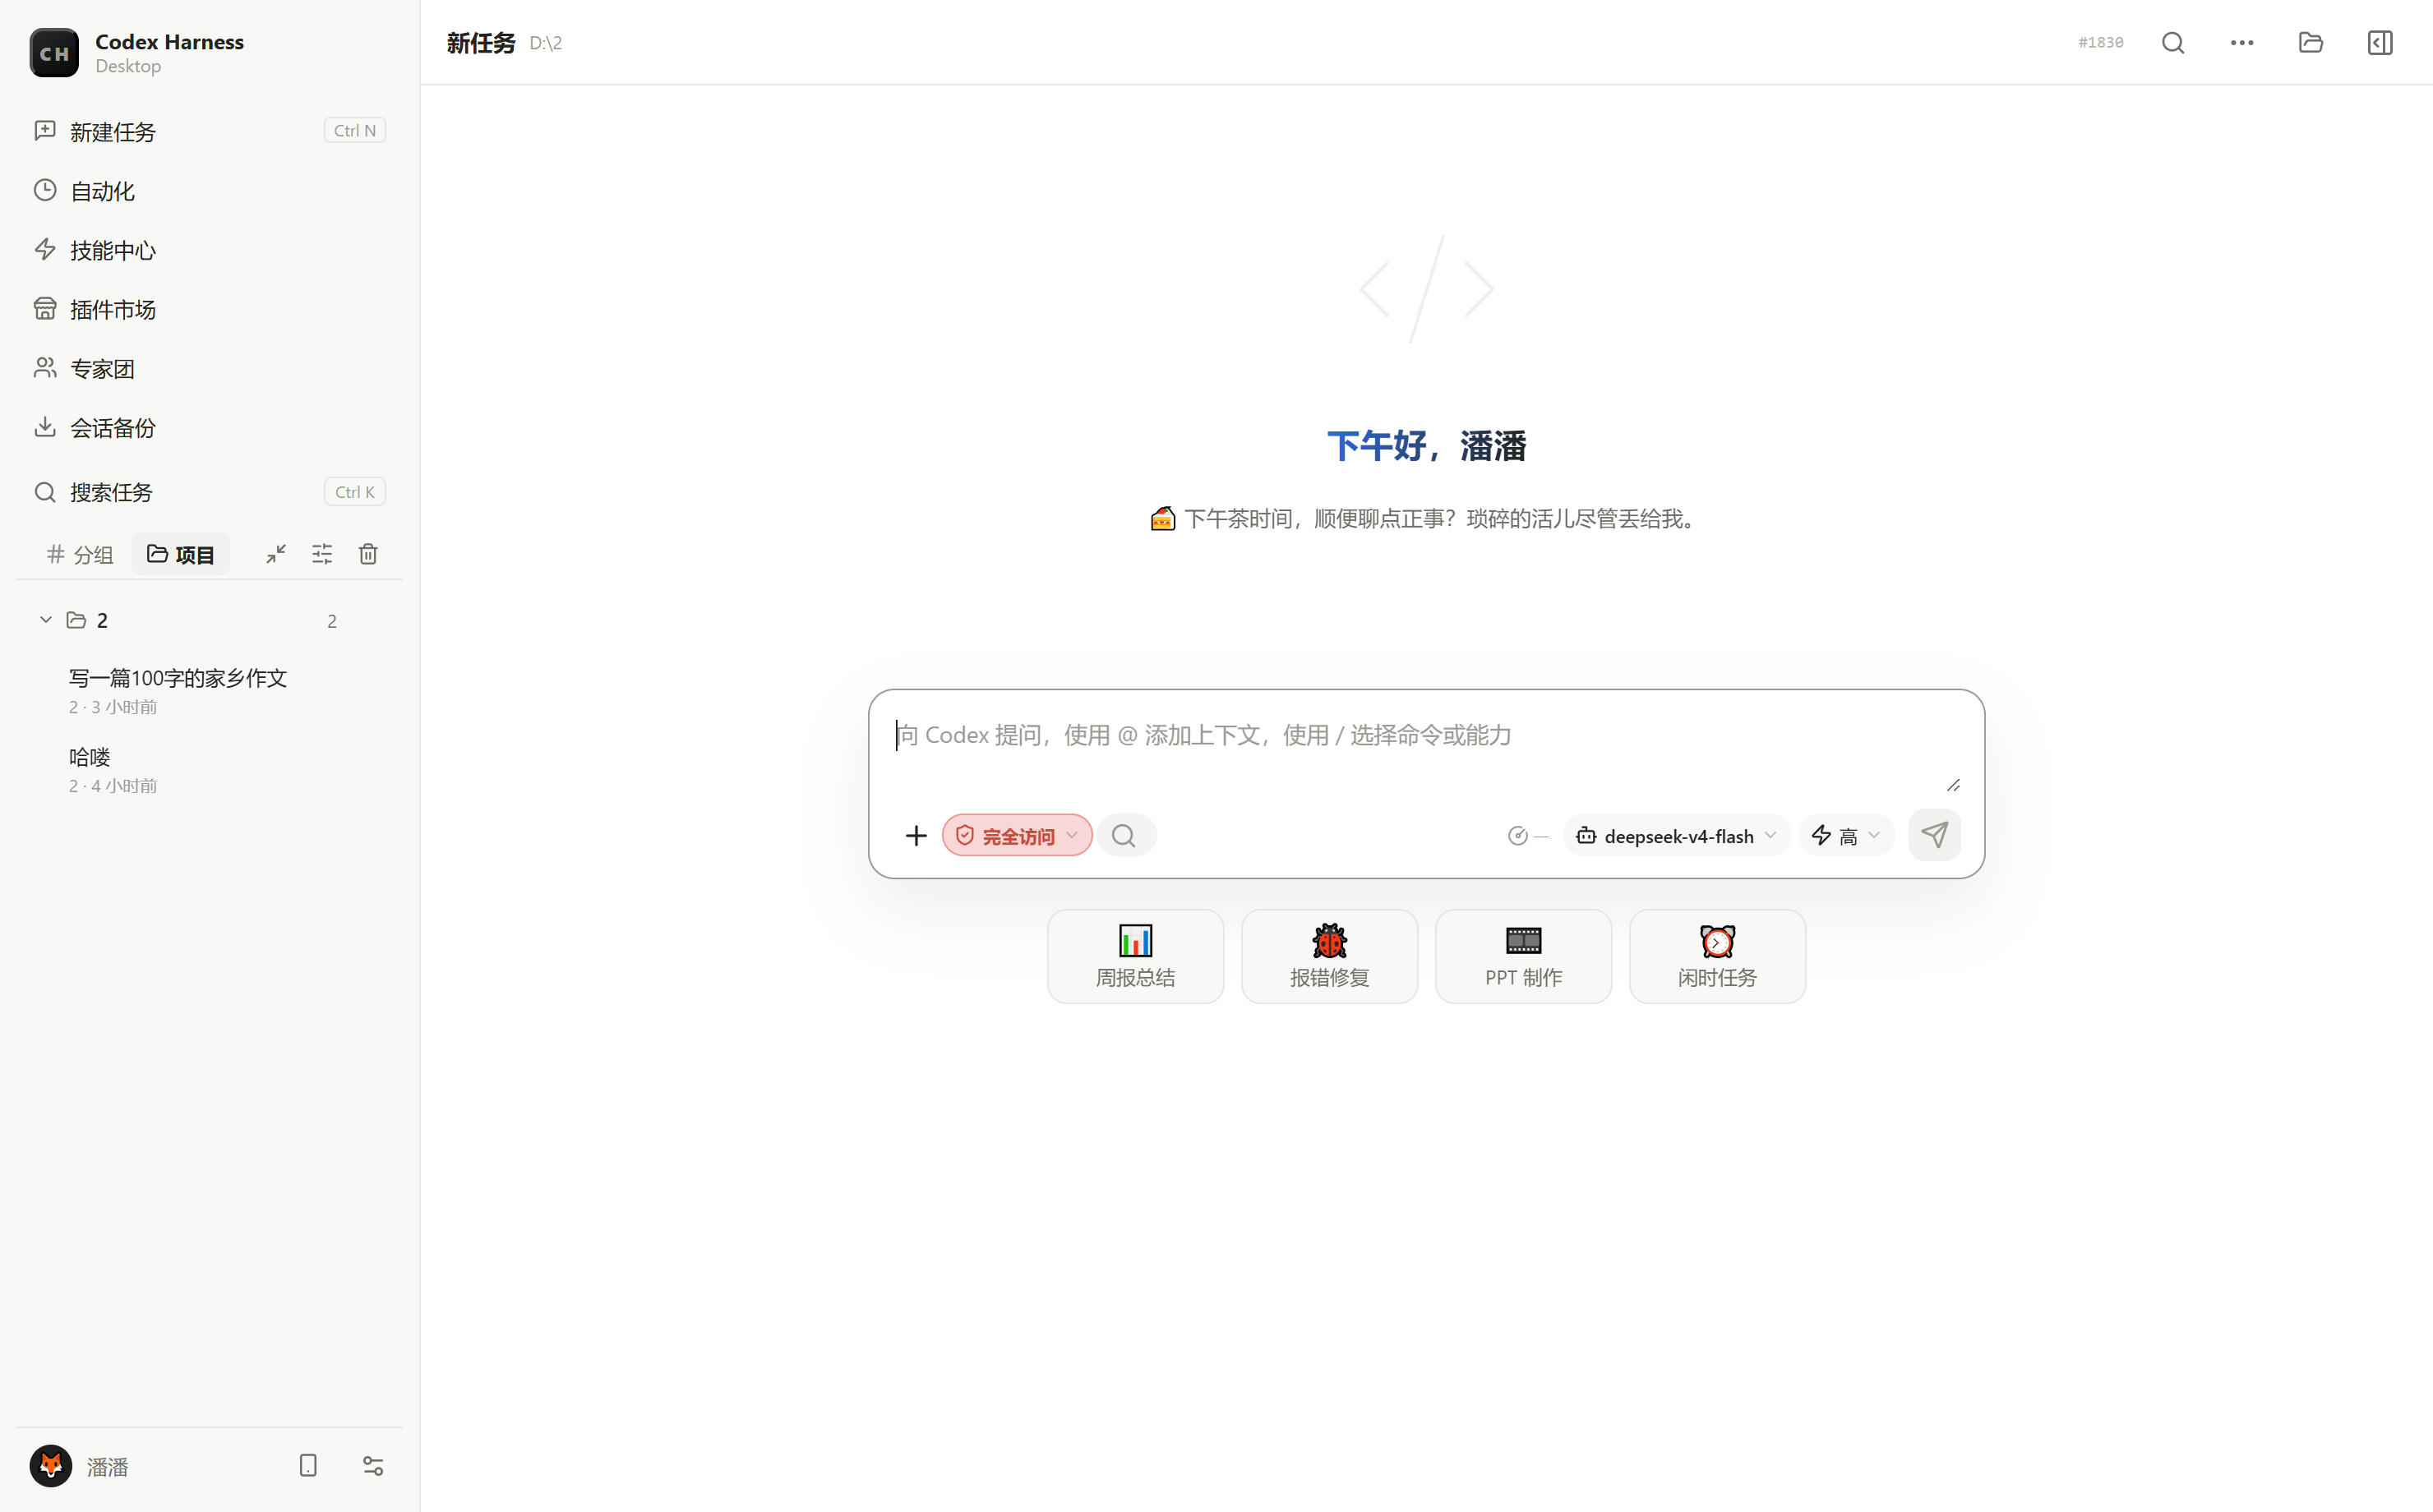This screenshot has width=2433, height=1512.
Task: Choose the 报错修复 quick action
Action: (x=1329, y=956)
